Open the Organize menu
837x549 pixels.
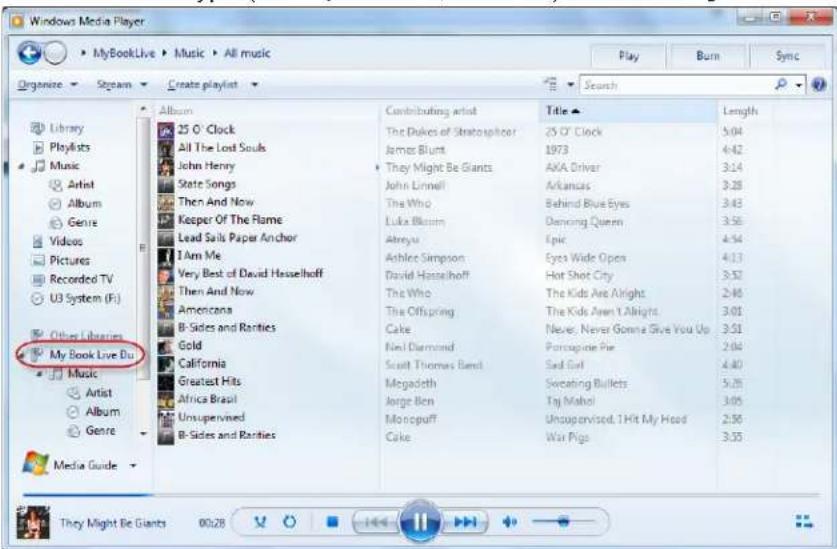point(48,84)
